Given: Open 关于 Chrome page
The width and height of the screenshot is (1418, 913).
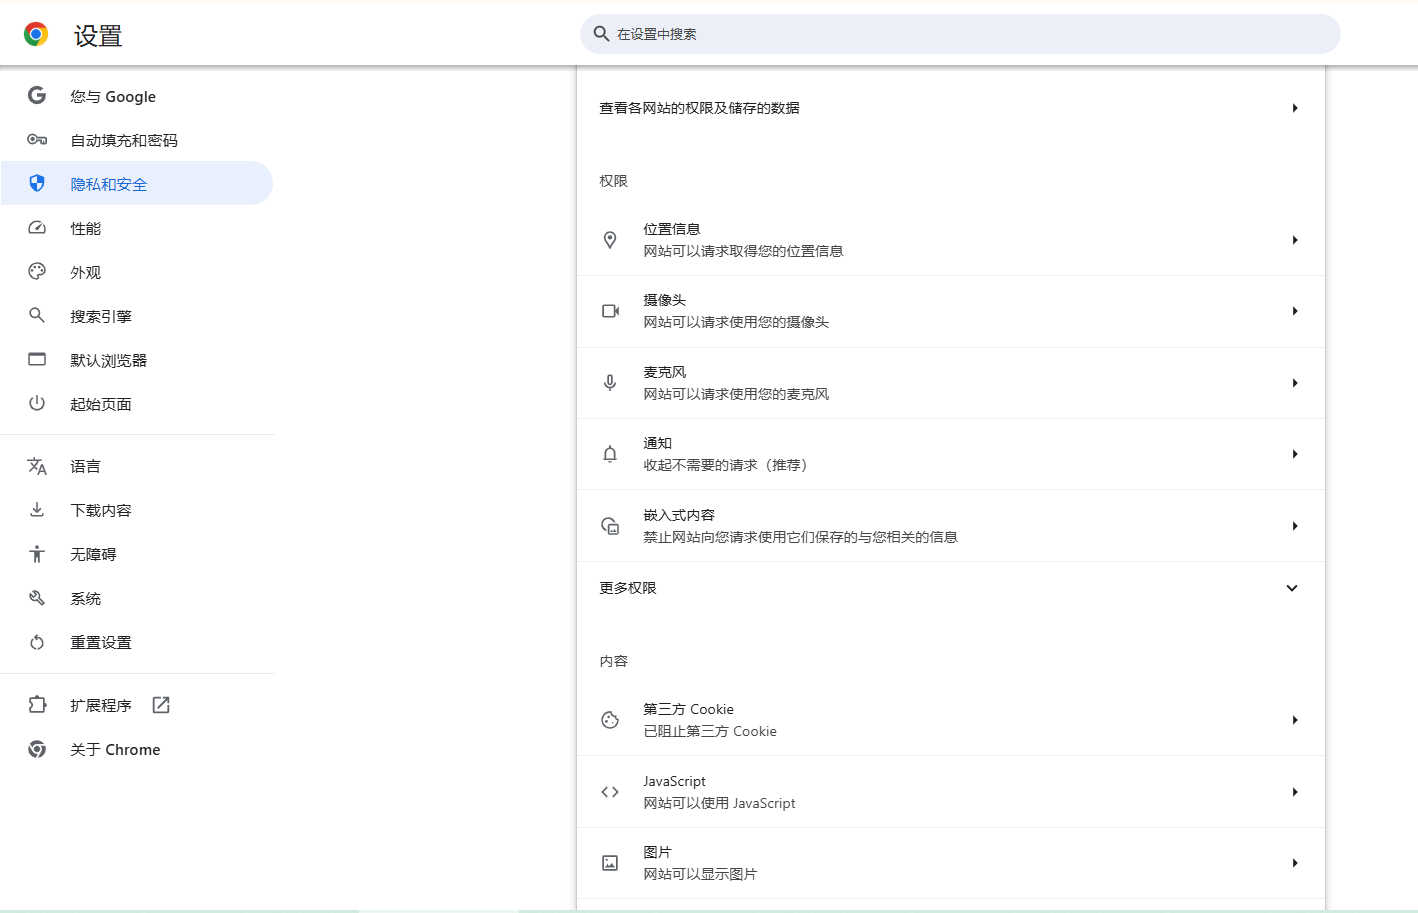Looking at the screenshot, I should 137,749.
